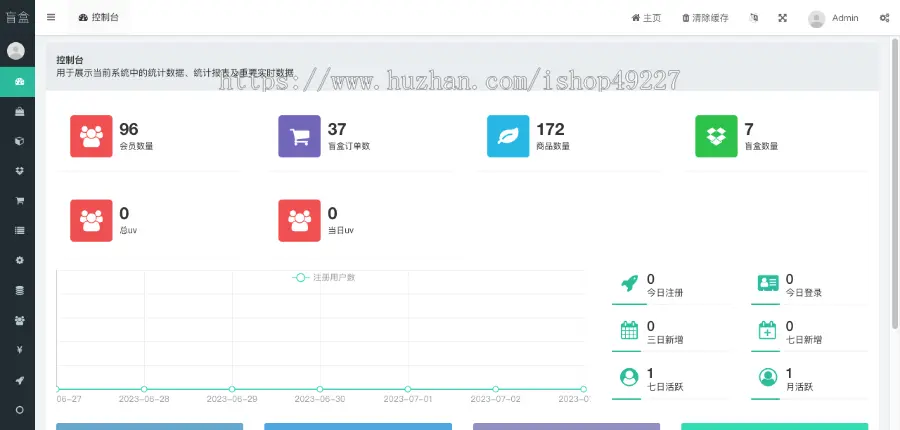The width and height of the screenshot is (900, 430).
Task: Open the language switch icon in top bar
Action: 754,18
